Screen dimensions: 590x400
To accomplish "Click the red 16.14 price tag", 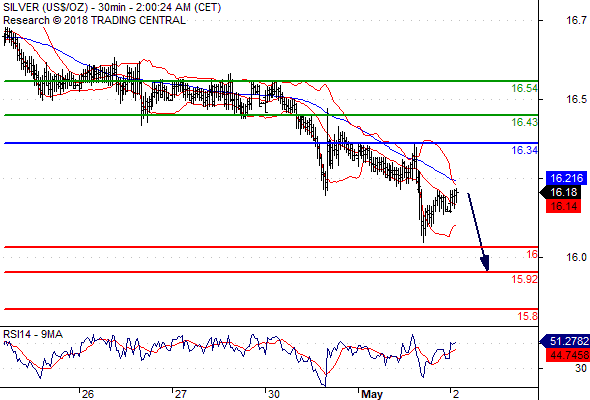I will coord(563,206).
